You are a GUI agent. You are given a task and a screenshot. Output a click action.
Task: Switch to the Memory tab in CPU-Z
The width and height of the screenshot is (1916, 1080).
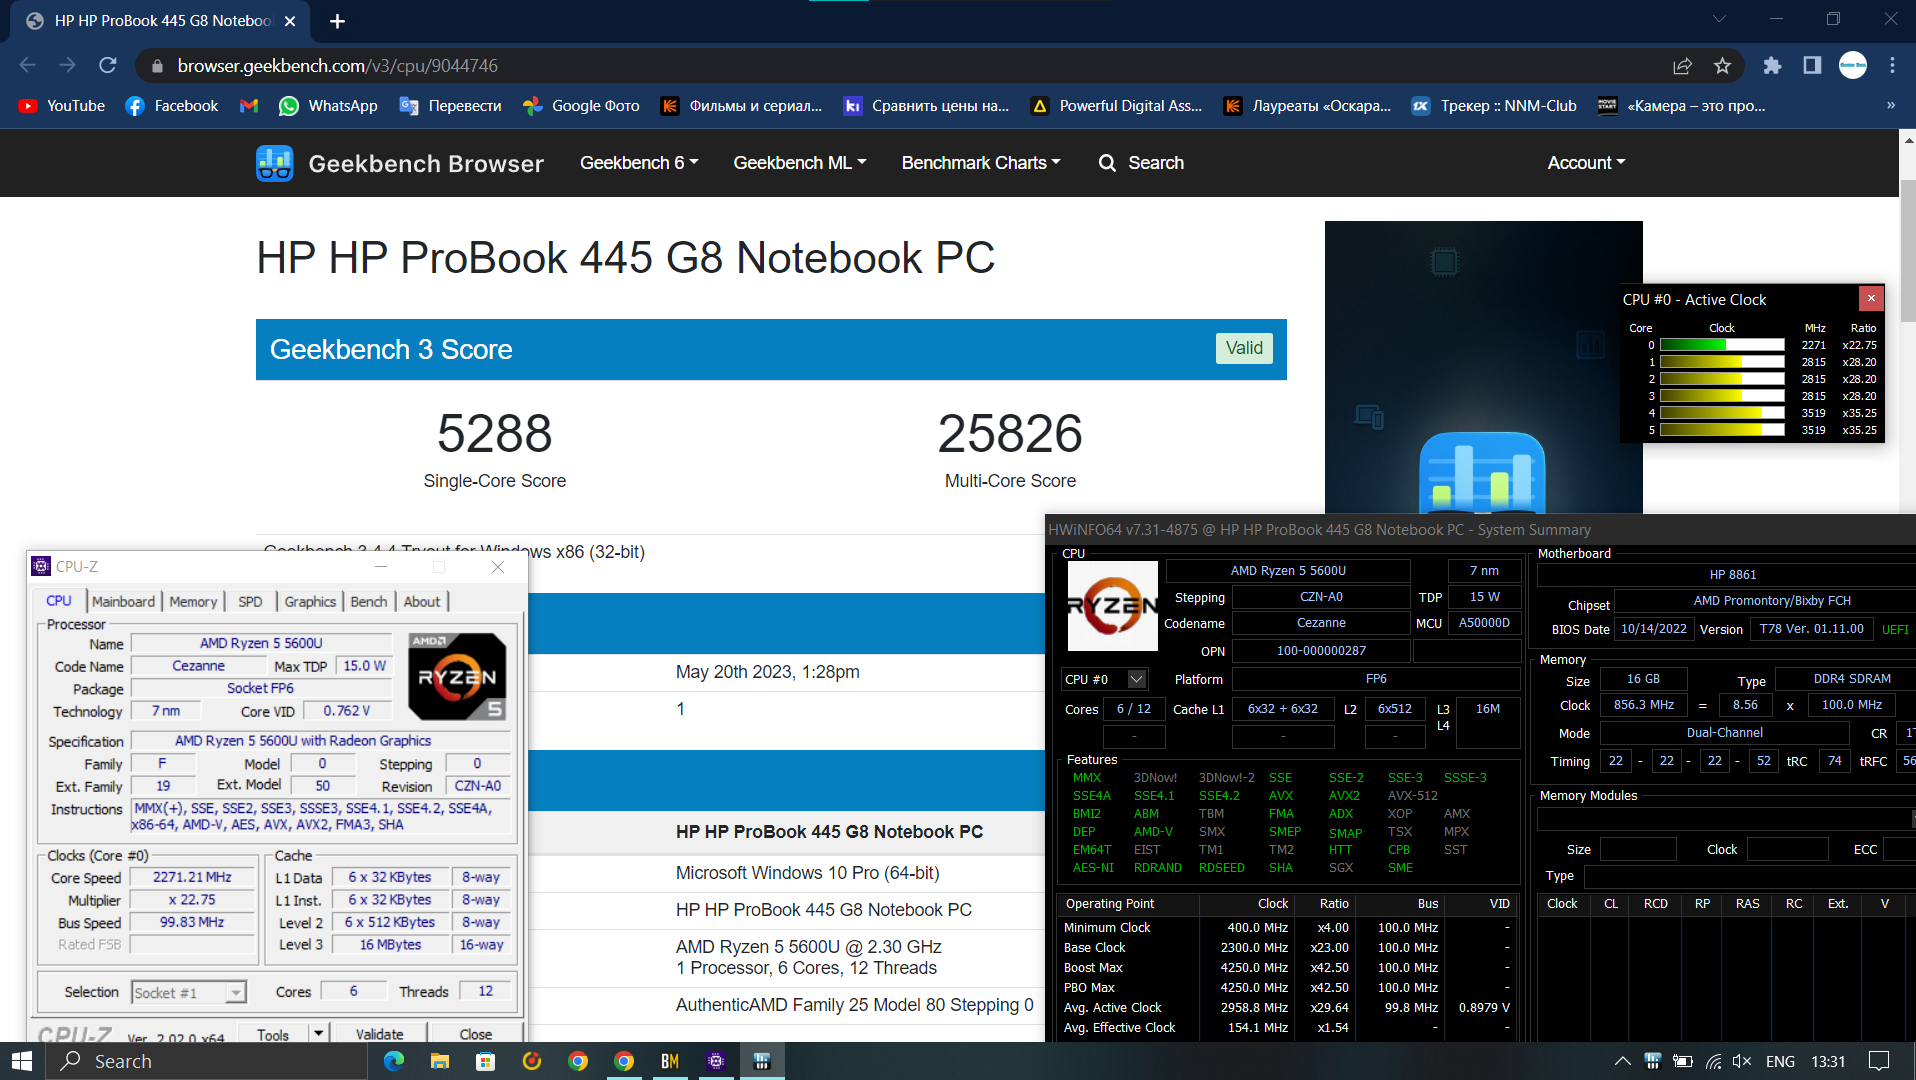[x=193, y=602]
